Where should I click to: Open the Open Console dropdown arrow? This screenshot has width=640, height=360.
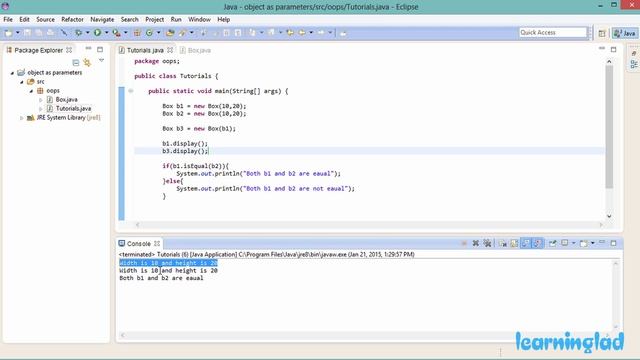(x=593, y=243)
